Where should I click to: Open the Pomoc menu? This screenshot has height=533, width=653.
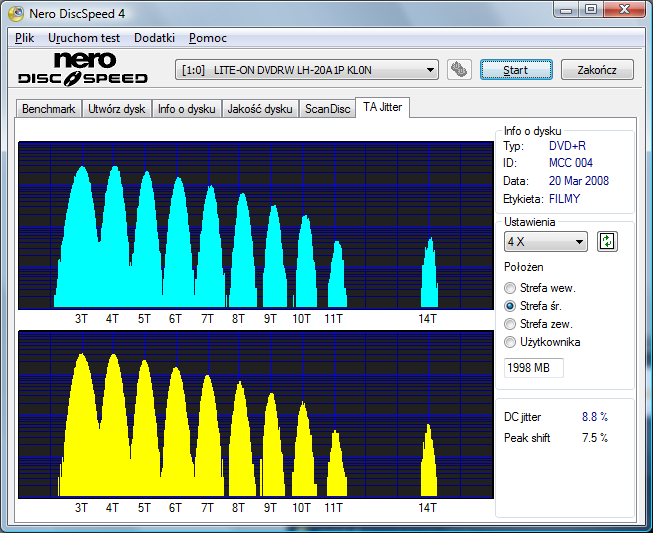pyautogui.click(x=208, y=38)
